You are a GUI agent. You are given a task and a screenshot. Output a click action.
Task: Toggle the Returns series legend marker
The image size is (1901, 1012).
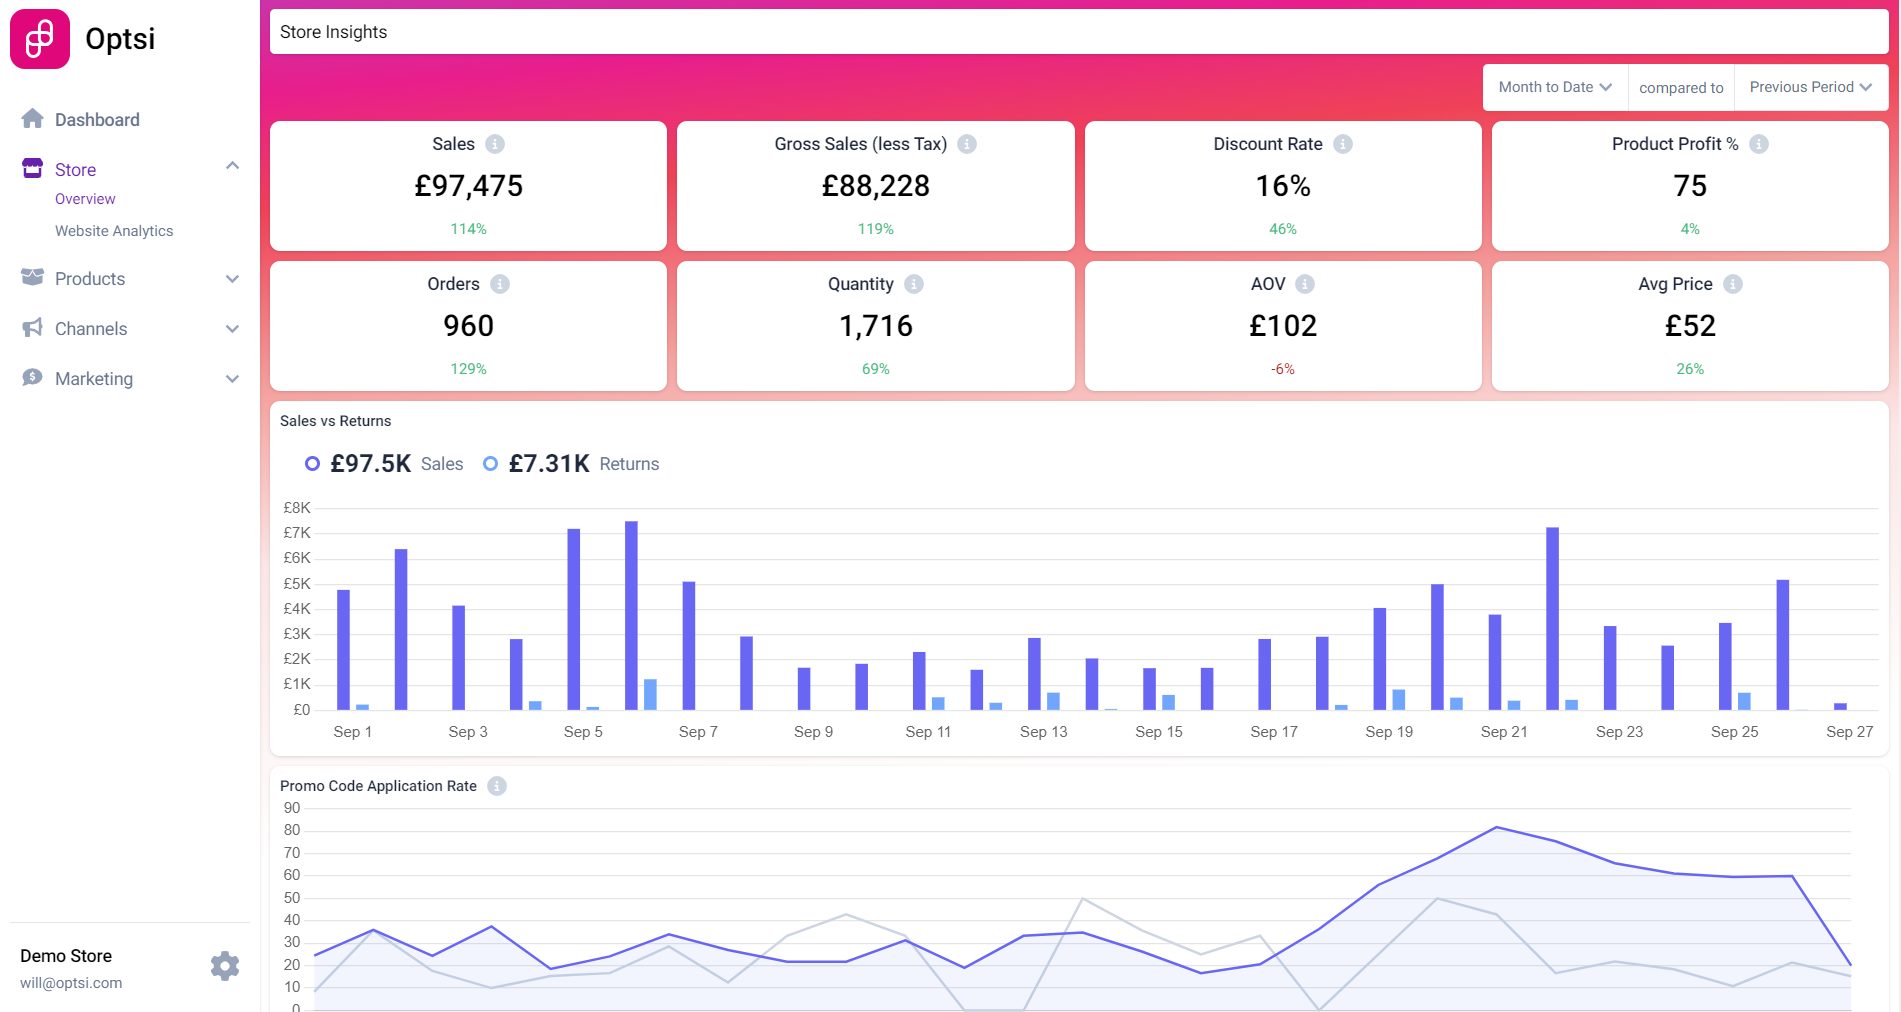coord(490,463)
